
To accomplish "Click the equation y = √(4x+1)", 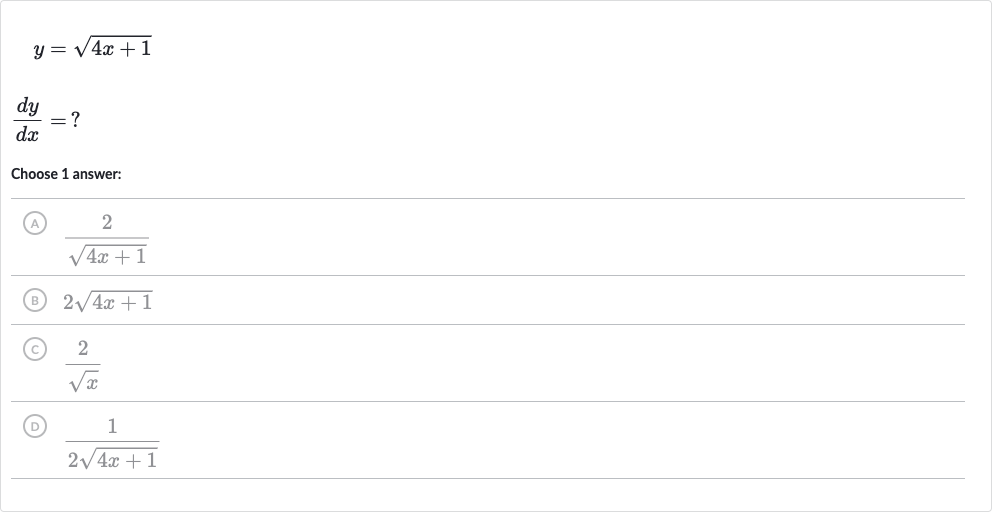I will pyautogui.click(x=92, y=48).
